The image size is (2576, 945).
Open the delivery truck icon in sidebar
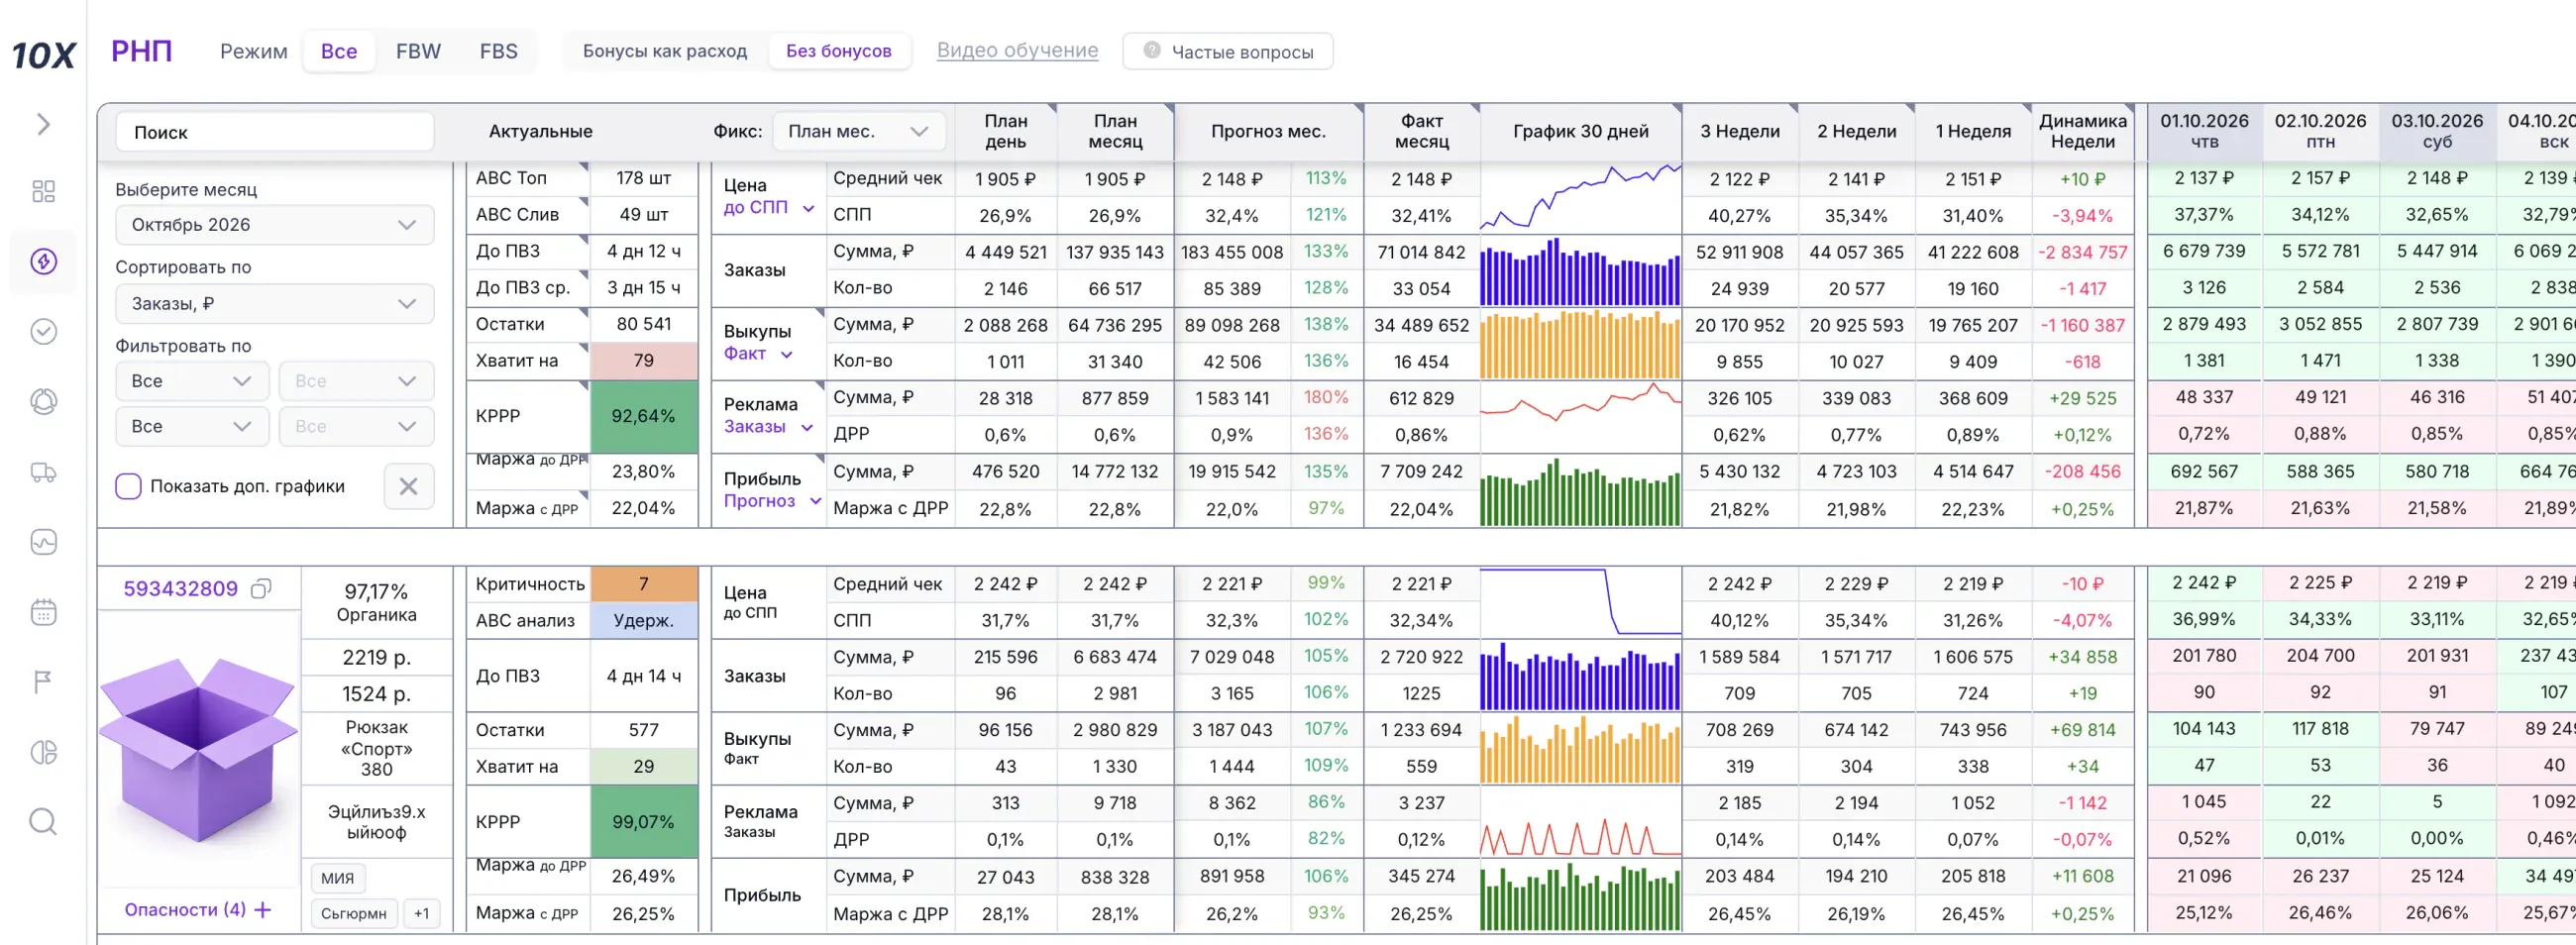[x=43, y=472]
